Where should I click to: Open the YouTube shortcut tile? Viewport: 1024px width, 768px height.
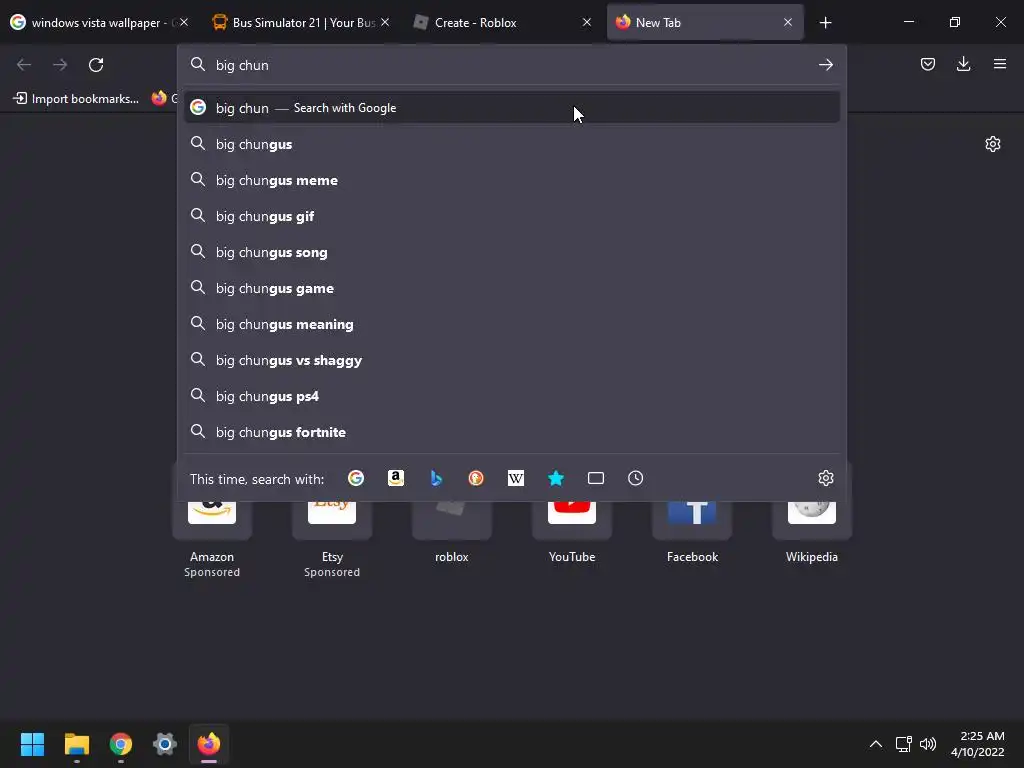(x=572, y=519)
